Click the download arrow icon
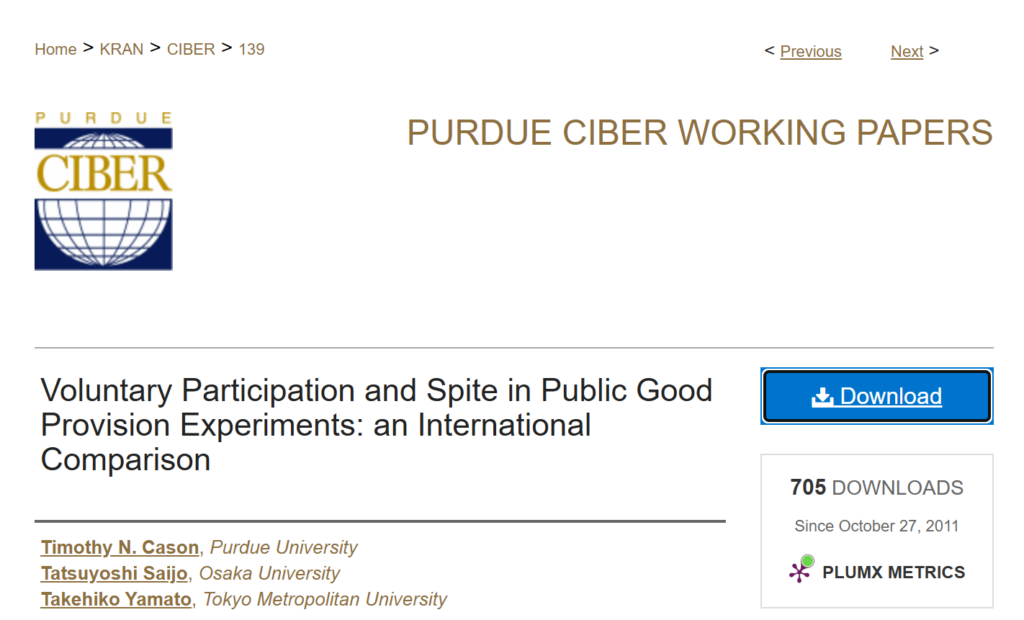This screenshot has width=1024, height=620. click(x=823, y=396)
